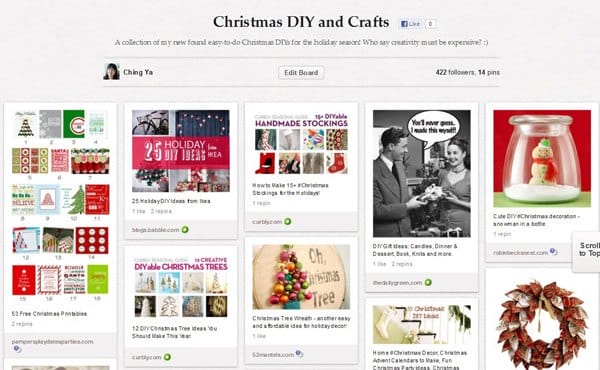Click green arrow icon beside curblycom under Christmas trees
The image size is (600, 370).
[x=167, y=357]
